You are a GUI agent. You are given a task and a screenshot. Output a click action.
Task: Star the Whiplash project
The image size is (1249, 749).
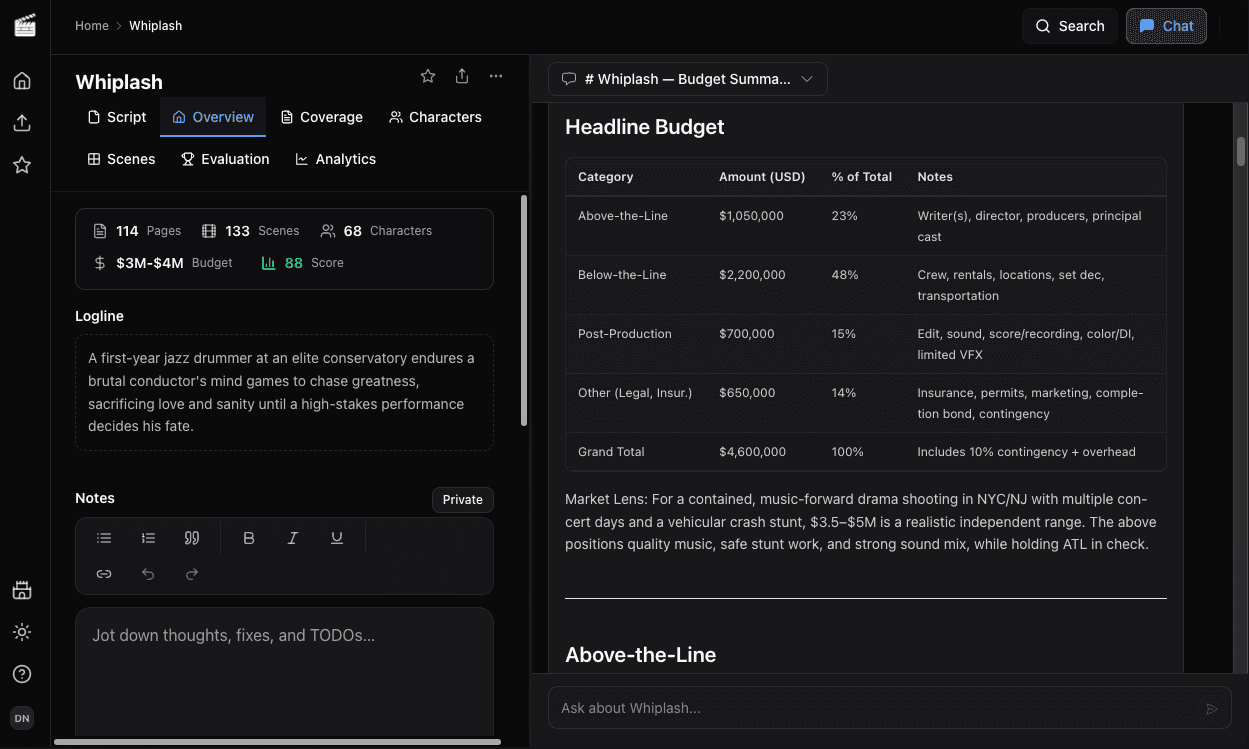[x=428, y=76]
